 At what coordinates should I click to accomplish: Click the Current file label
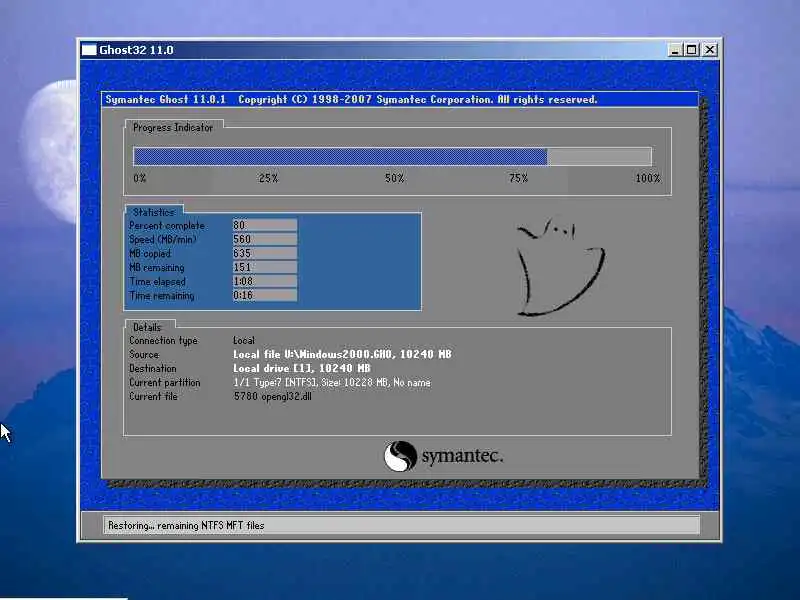tap(153, 396)
